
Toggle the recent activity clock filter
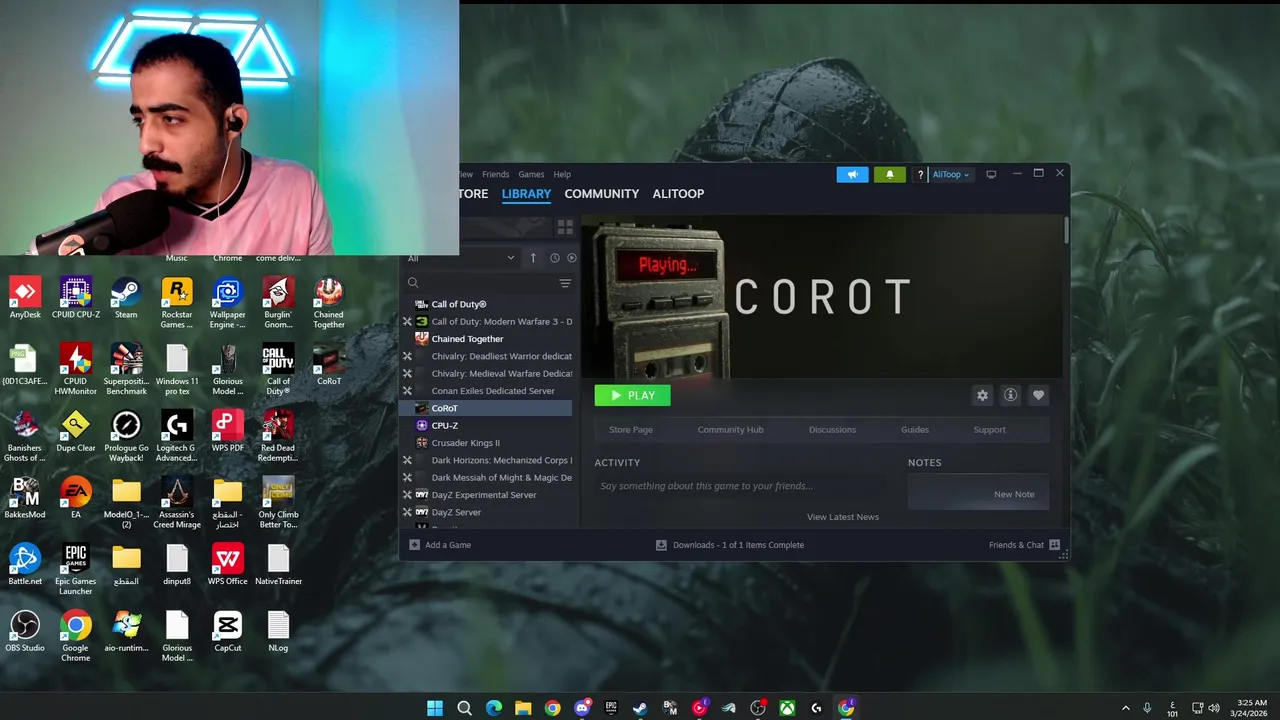pyautogui.click(x=554, y=258)
